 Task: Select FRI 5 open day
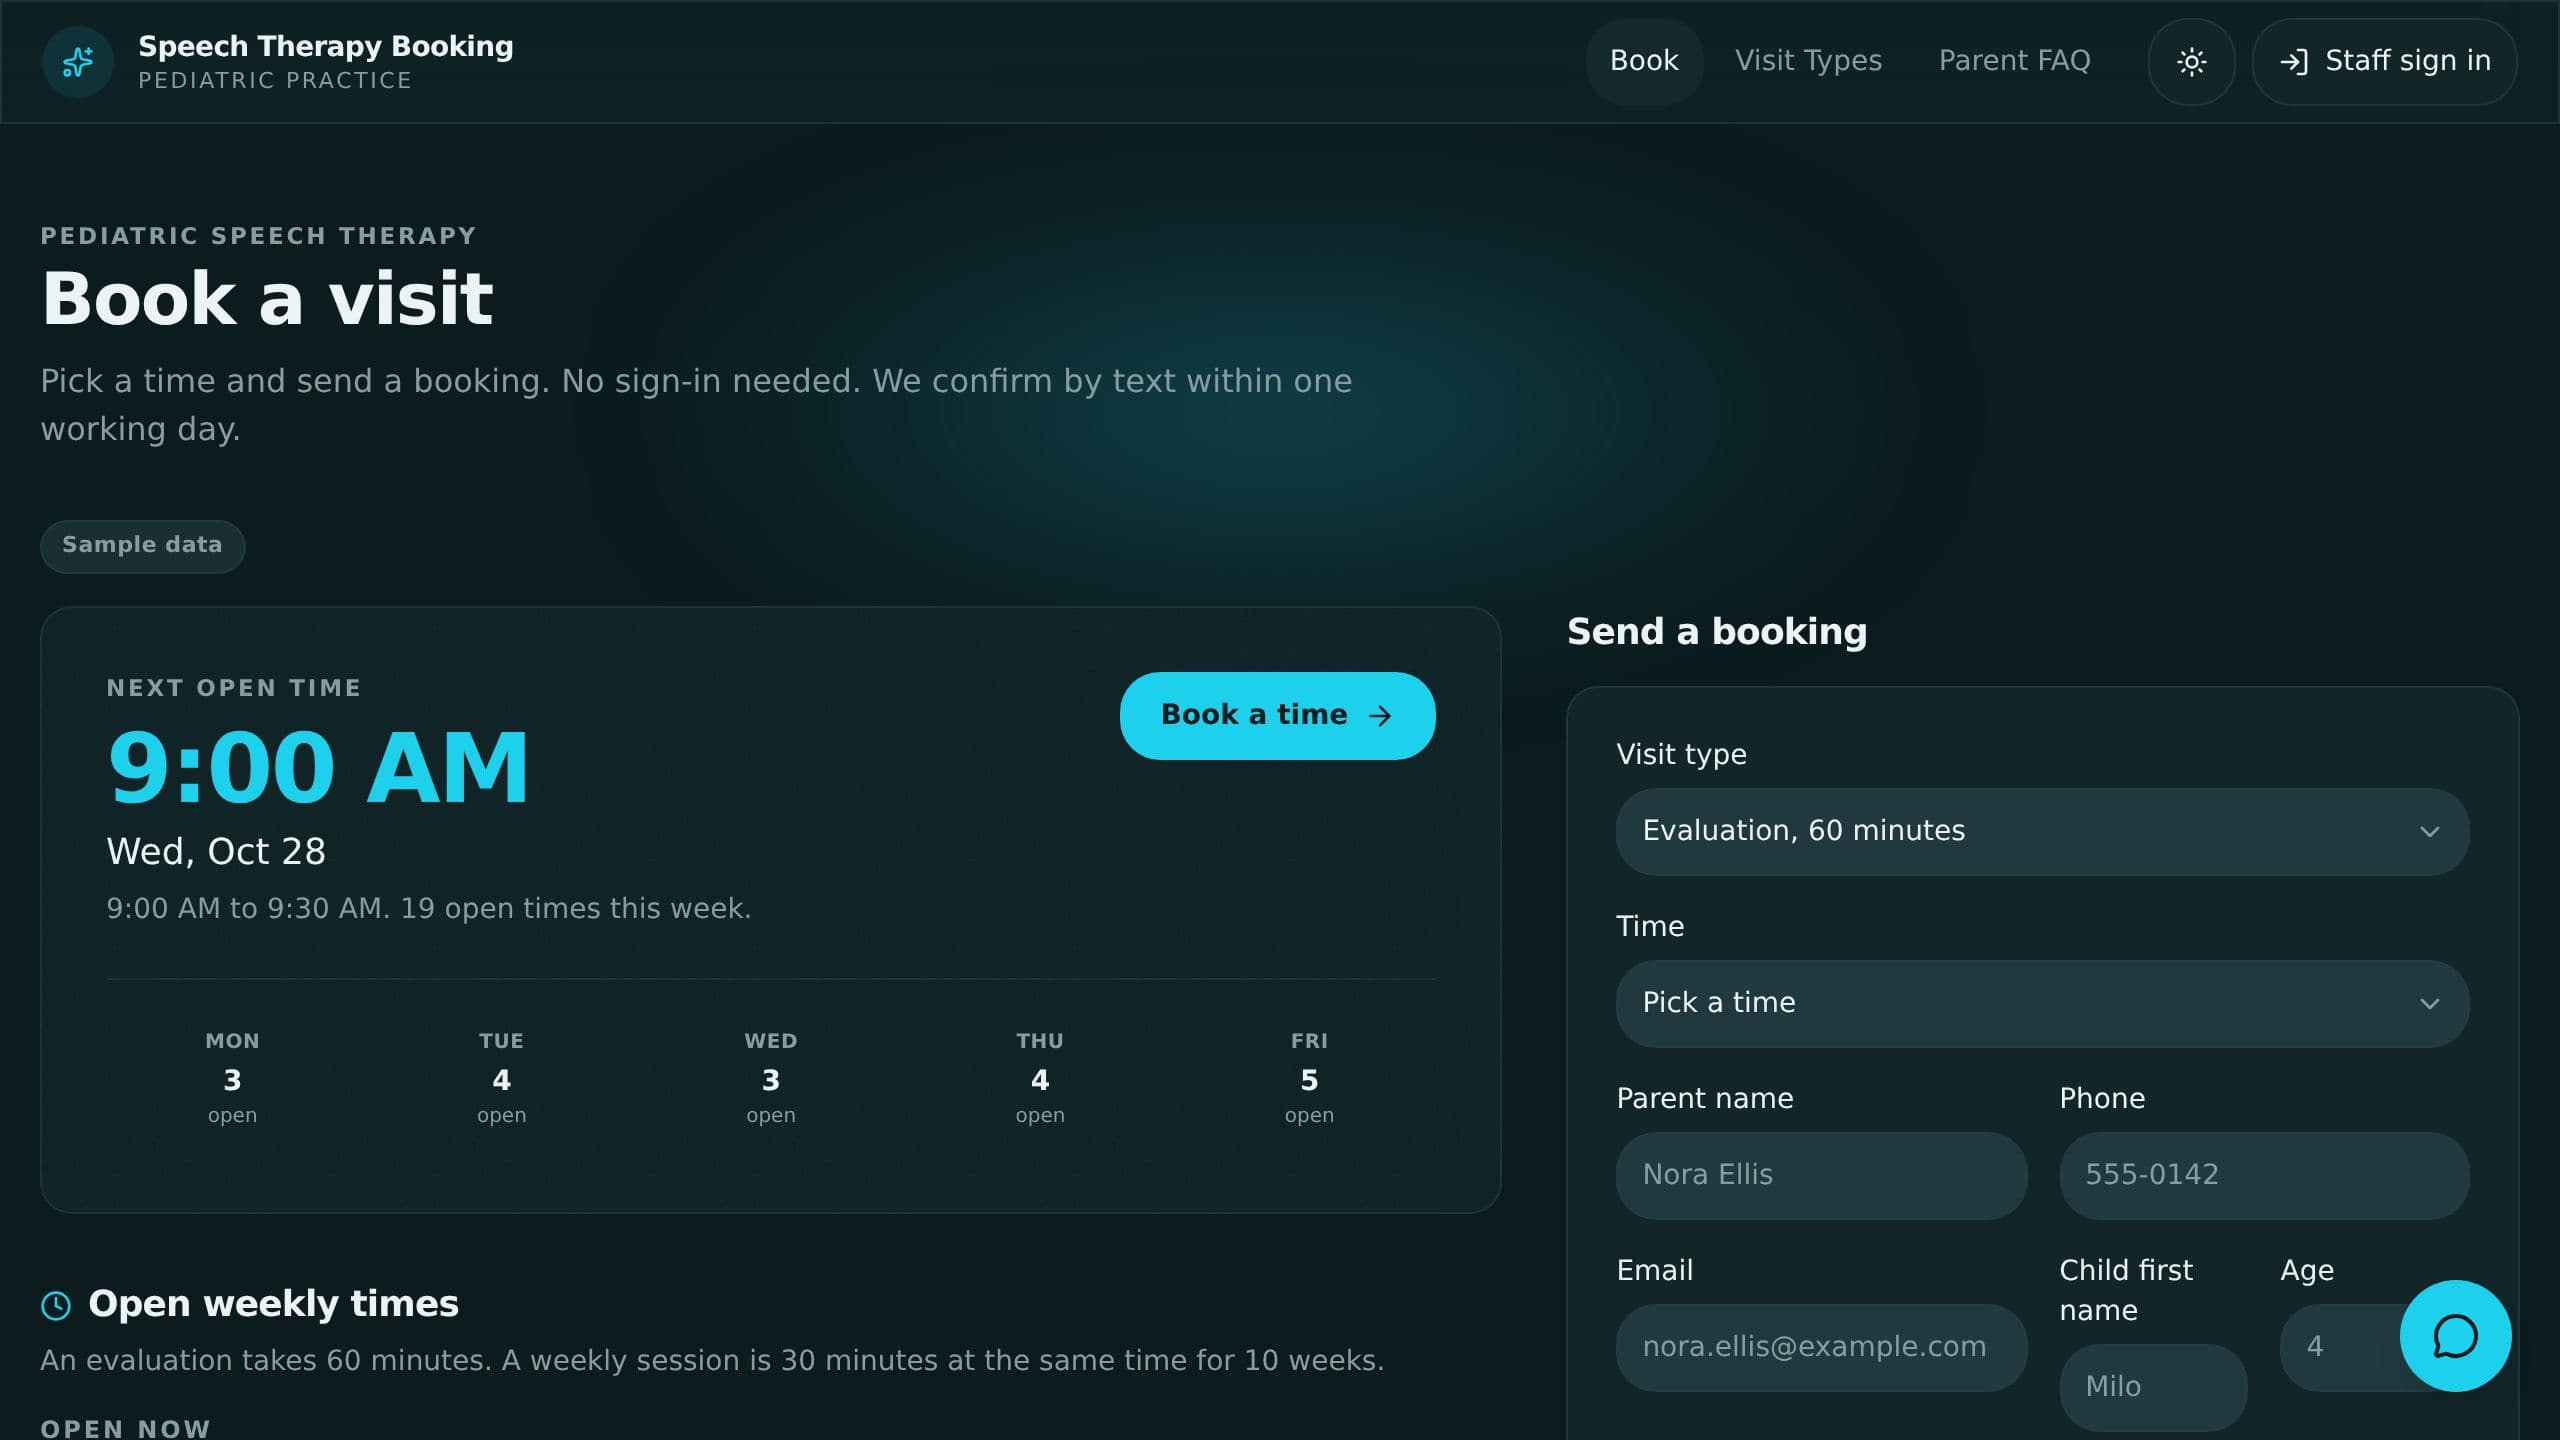[1309, 1078]
